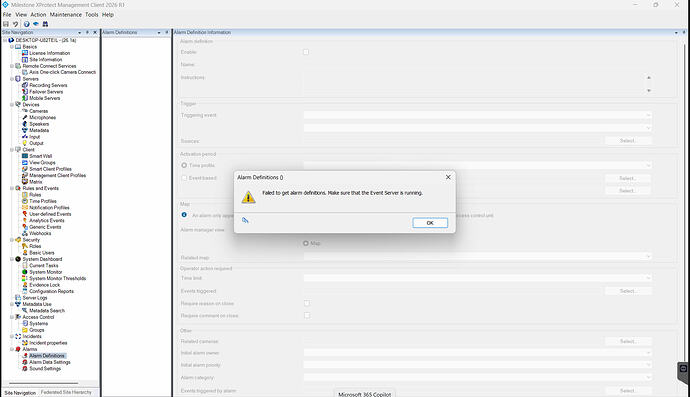The height and width of the screenshot is (397, 690).
Task: Open the Help toolbar icon
Action: (26, 24)
